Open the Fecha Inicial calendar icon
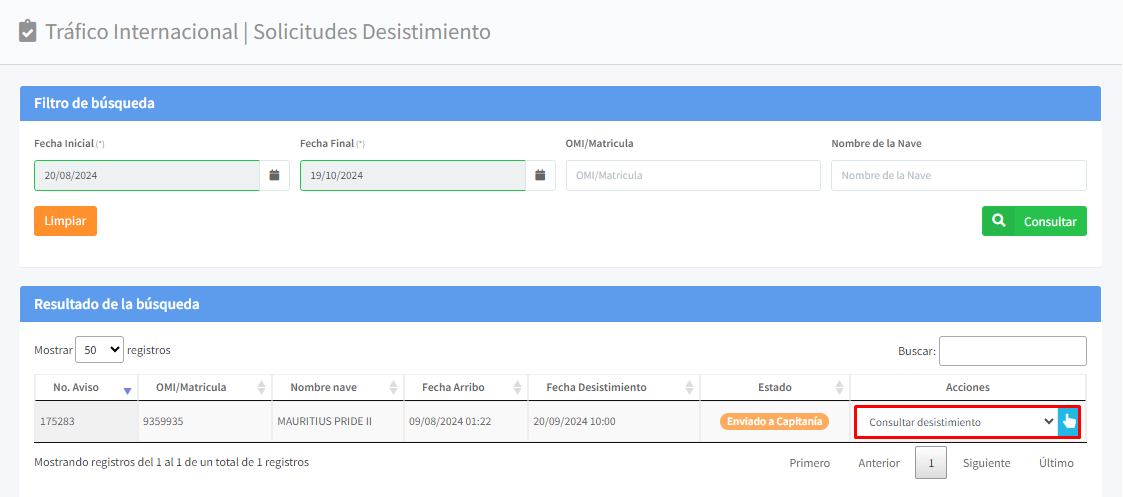Viewport: 1123px width, 497px height. point(275,175)
